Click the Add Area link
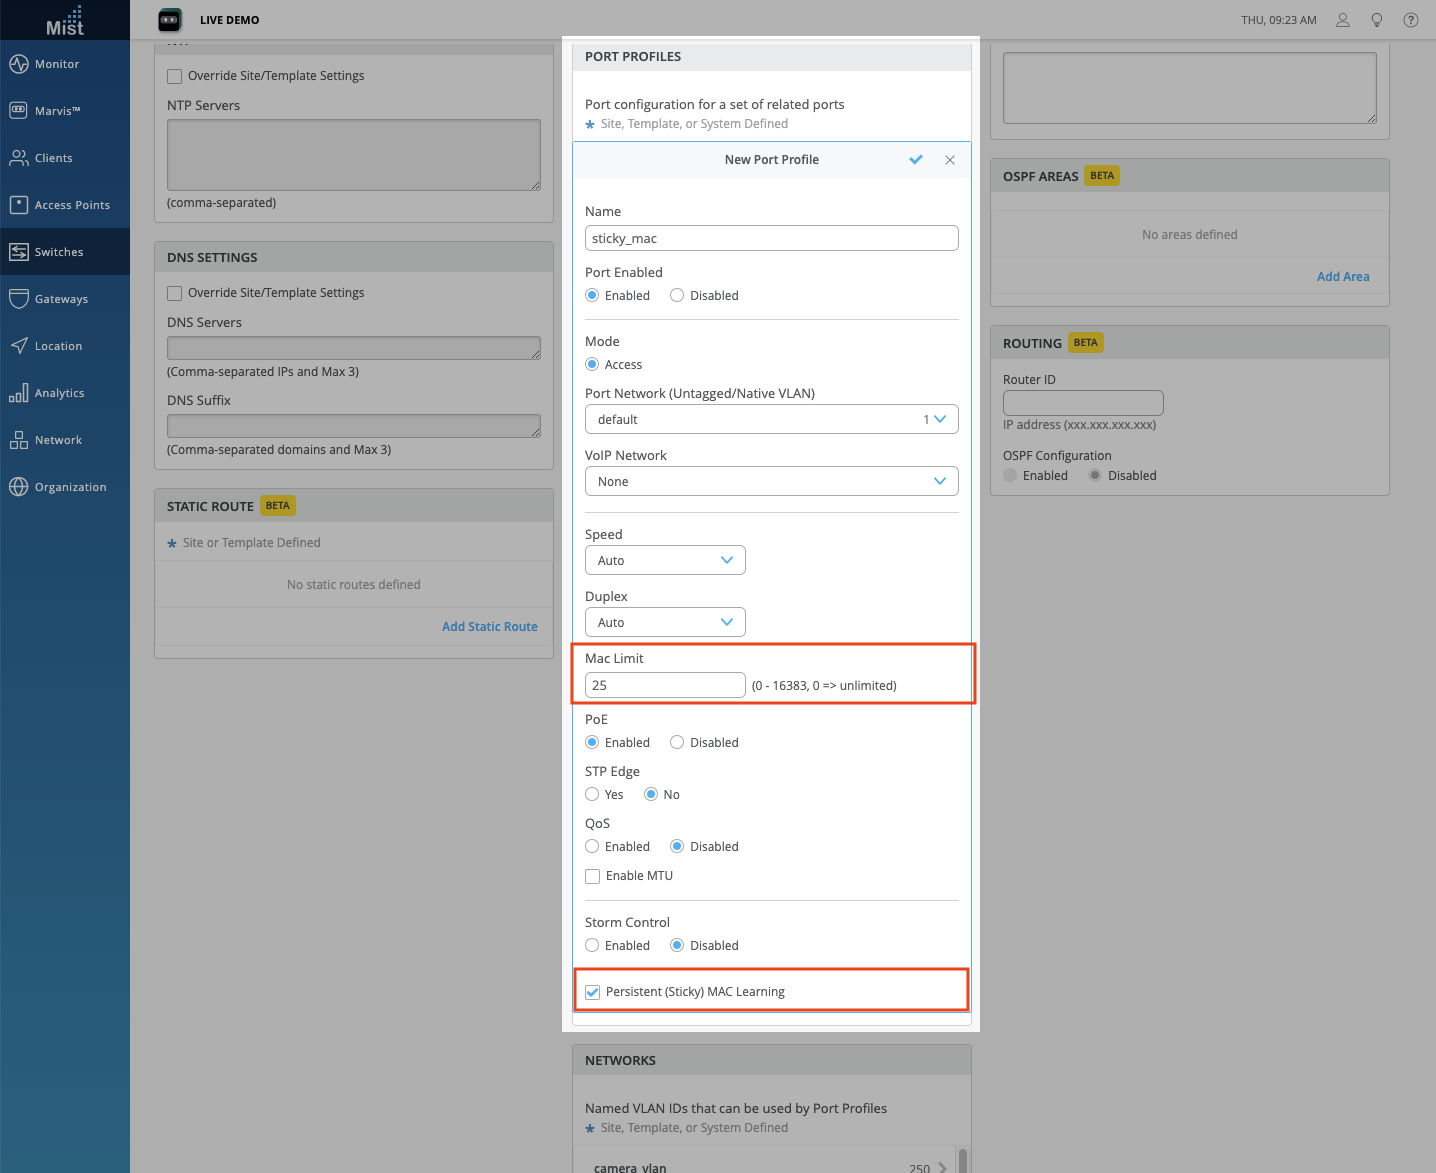 (1342, 277)
